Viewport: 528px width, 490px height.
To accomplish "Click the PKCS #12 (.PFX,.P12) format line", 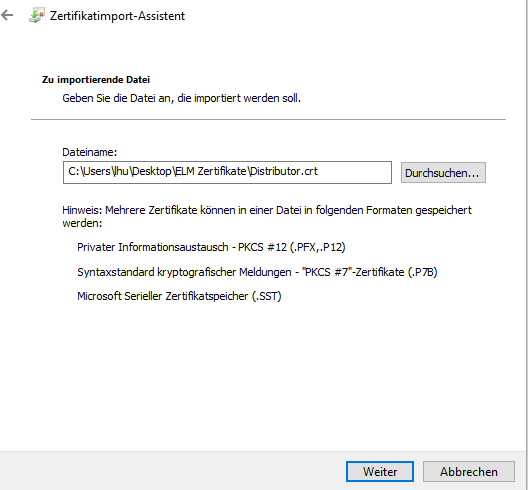I will 211,247.
